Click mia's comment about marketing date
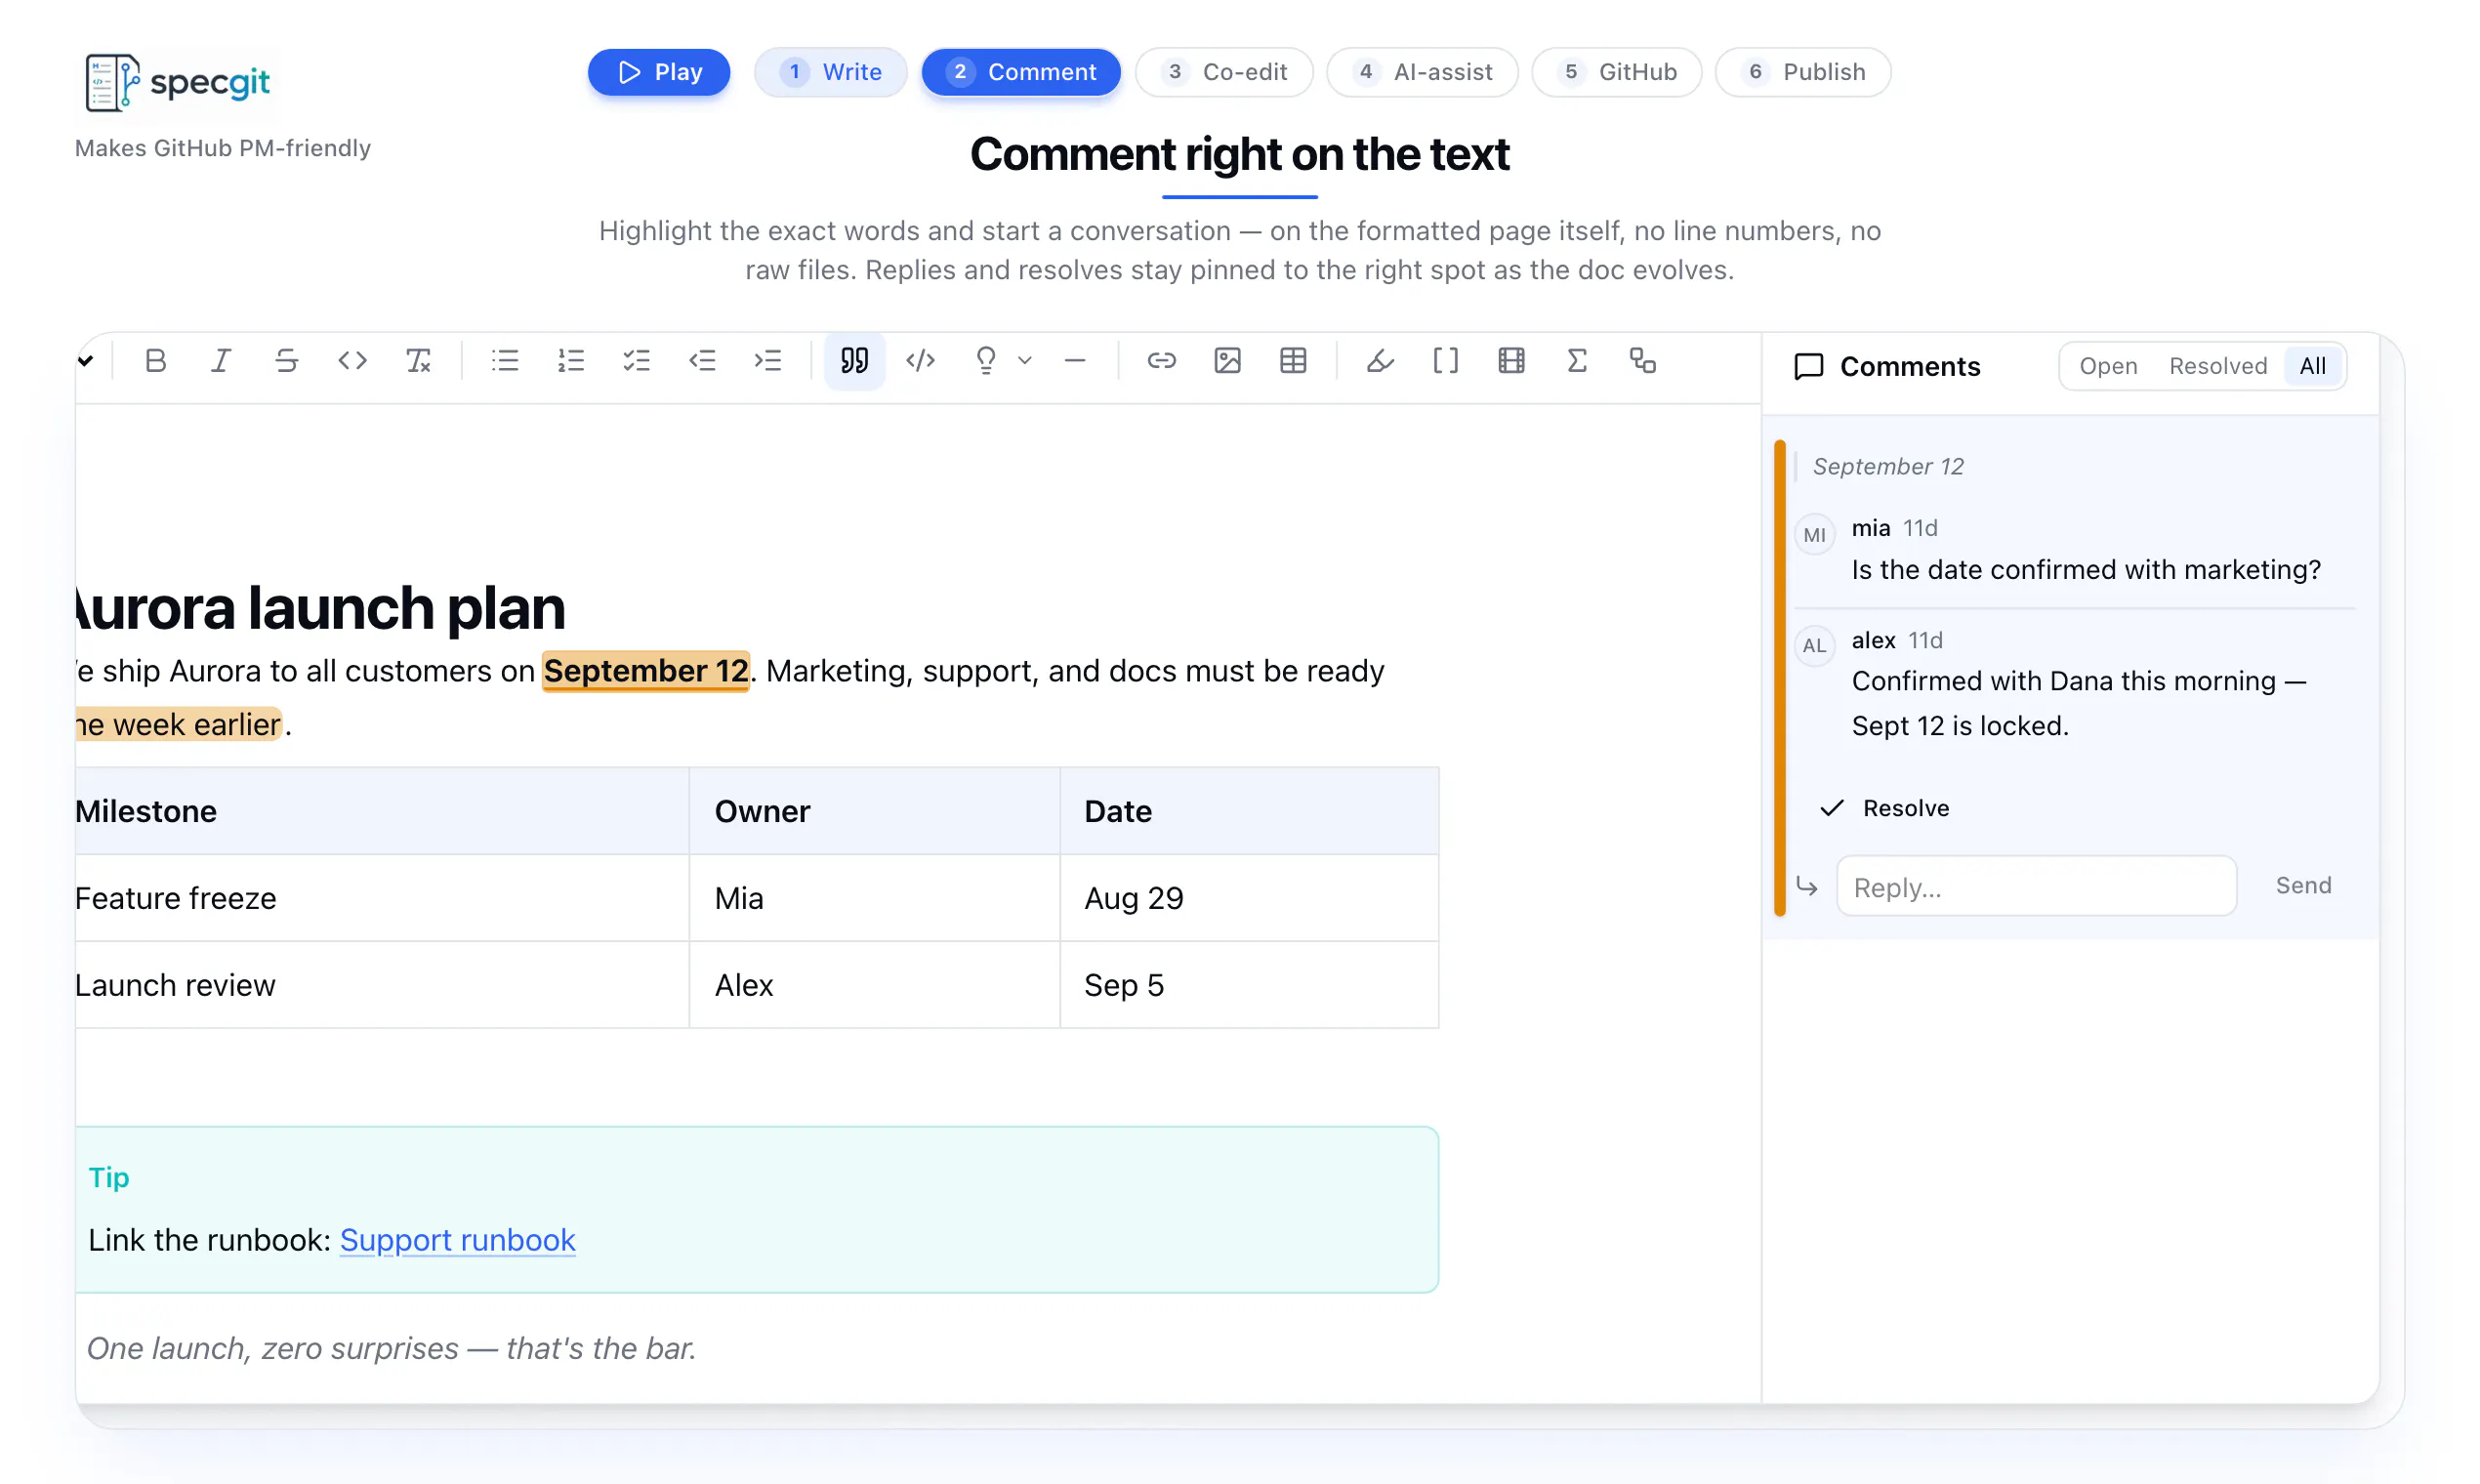Image resolution: width=2480 pixels, height=1484 pixels. pyautogui.click(x=2085, y=569)
